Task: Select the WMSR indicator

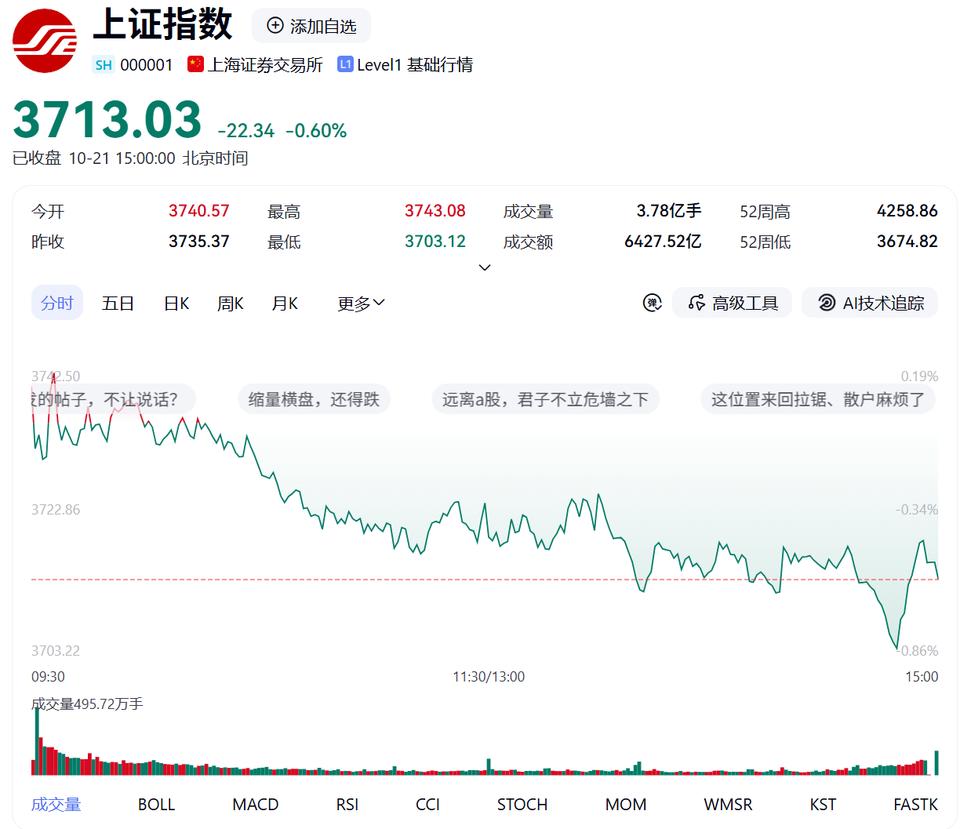Action: pos(728,805)
